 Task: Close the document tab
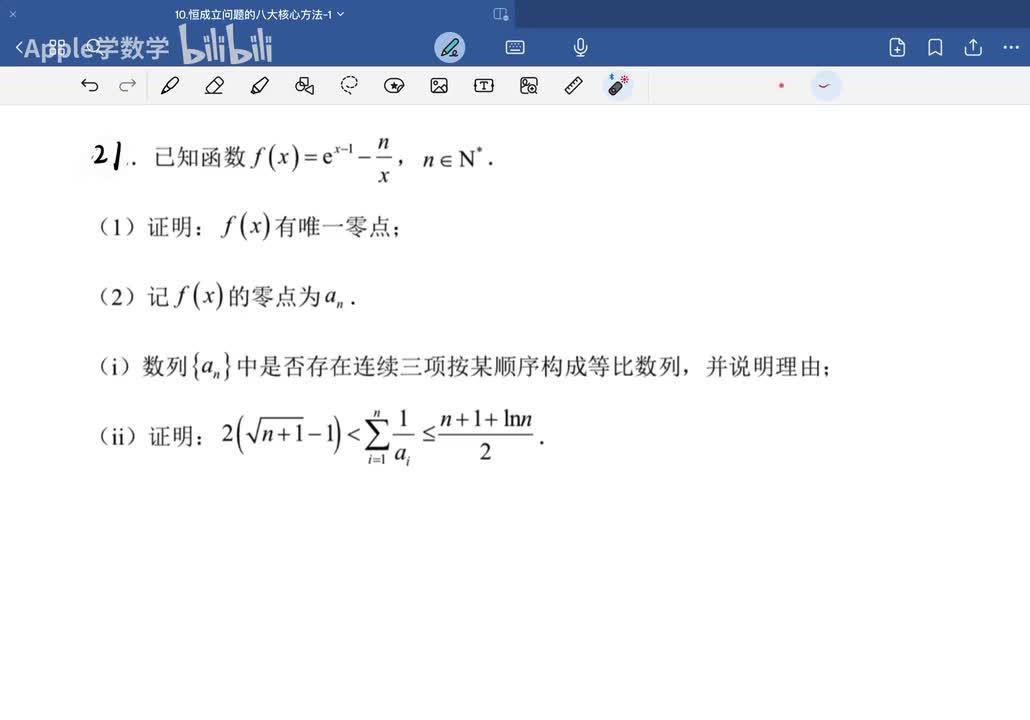(12, 14)
